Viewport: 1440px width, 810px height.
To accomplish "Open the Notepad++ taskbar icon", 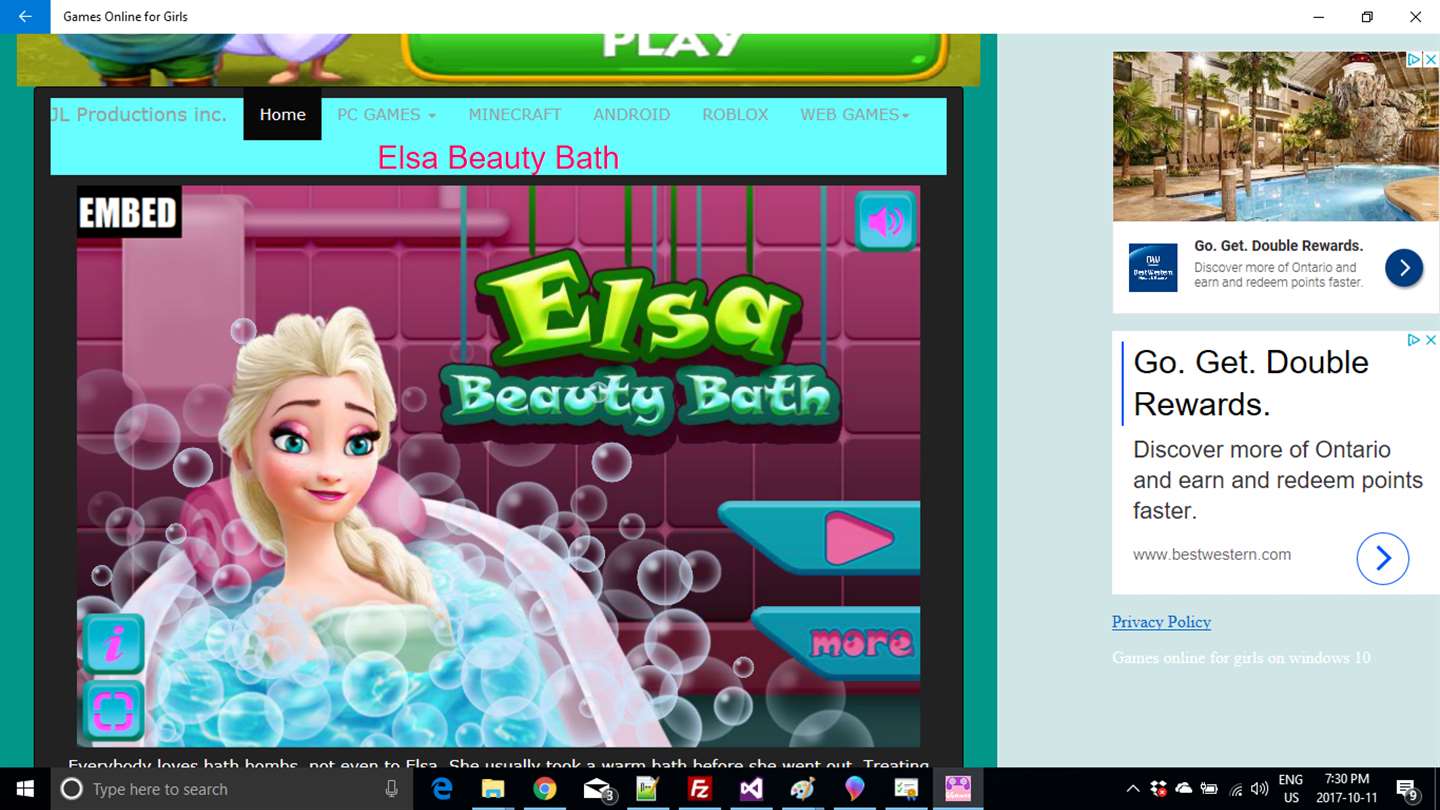I will click(x=648, y=789).
